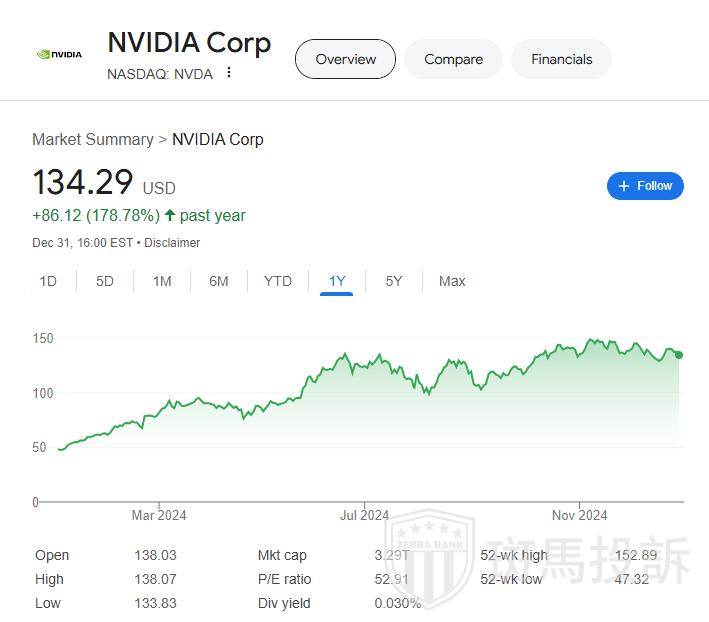Switch to the Overview tab
This screenshot has height=622, width=709.
tap(345, 59)
